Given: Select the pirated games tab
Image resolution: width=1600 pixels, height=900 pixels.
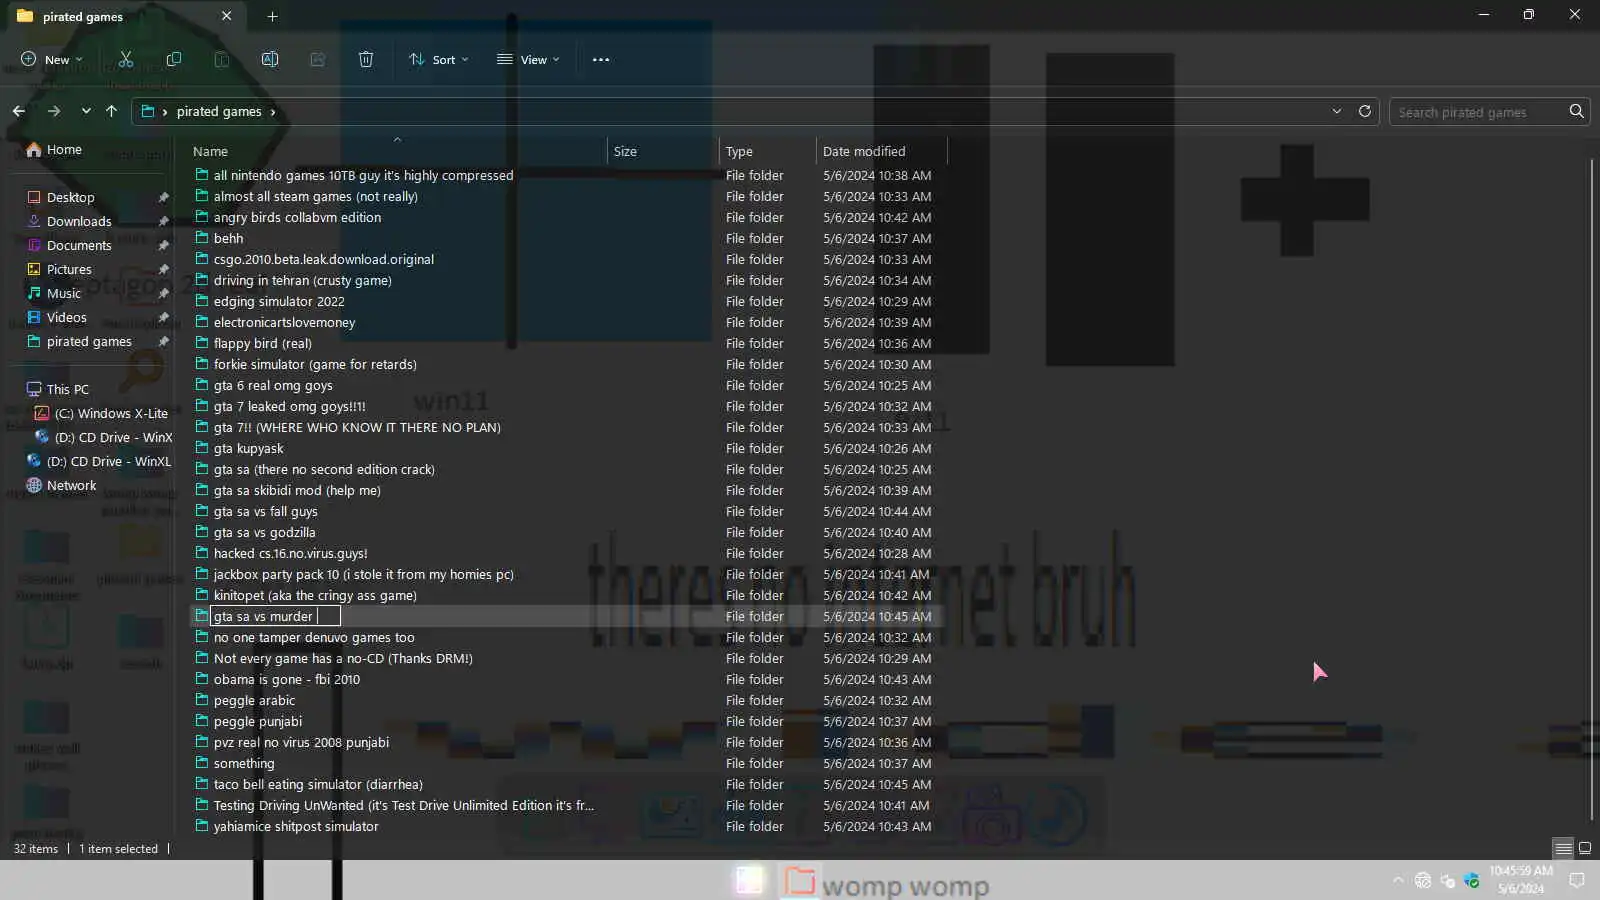Looking at the screenshot, I should 126,16.
